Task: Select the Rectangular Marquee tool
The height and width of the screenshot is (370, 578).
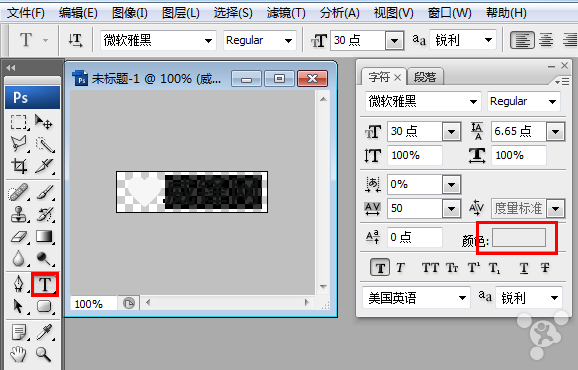Action: click(18, 122)
